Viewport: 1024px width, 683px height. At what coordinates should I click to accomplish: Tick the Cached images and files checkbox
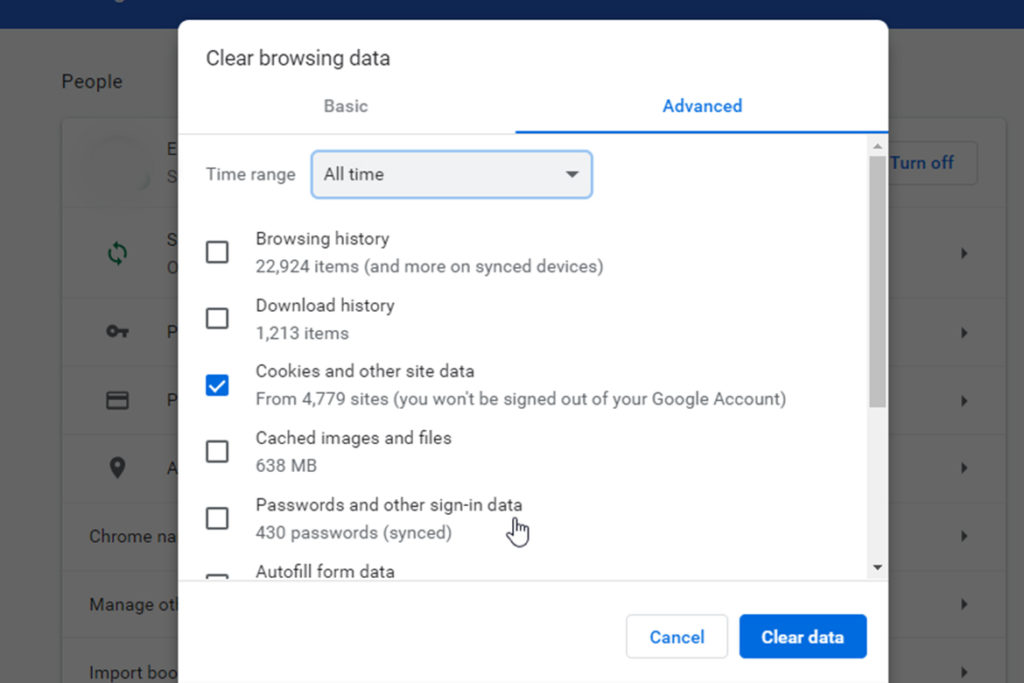pyautogui.click(x=217, y=451)
